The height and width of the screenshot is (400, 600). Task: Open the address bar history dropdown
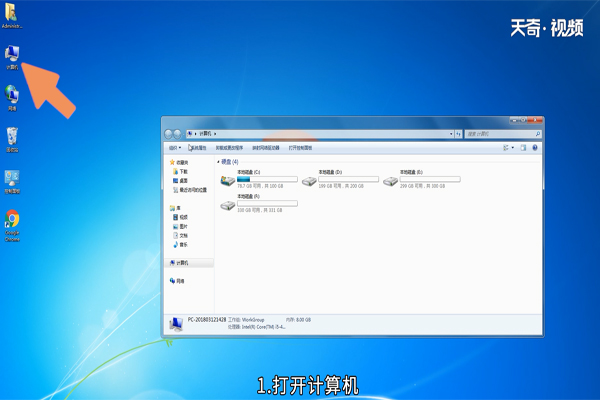(451, 134)
